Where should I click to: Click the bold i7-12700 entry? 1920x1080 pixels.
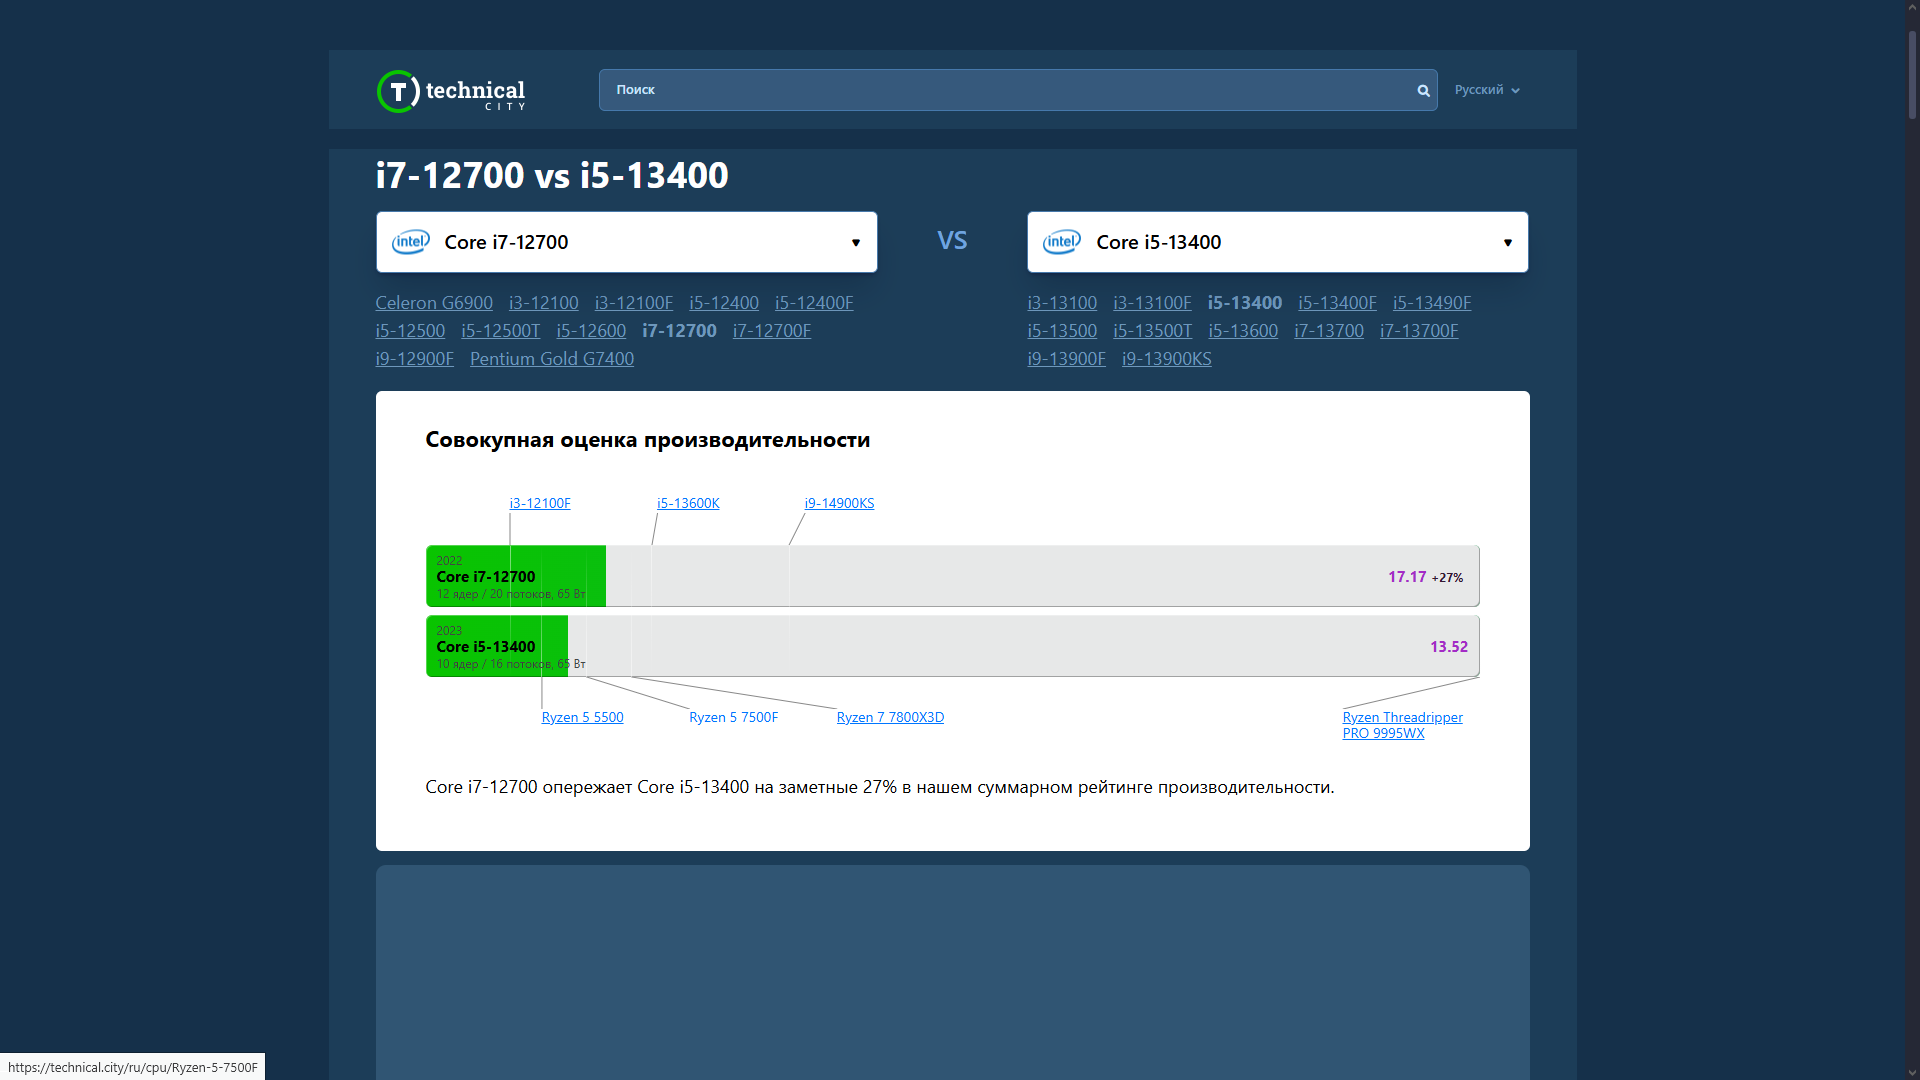pyautogui.click(x=679, y=331)
